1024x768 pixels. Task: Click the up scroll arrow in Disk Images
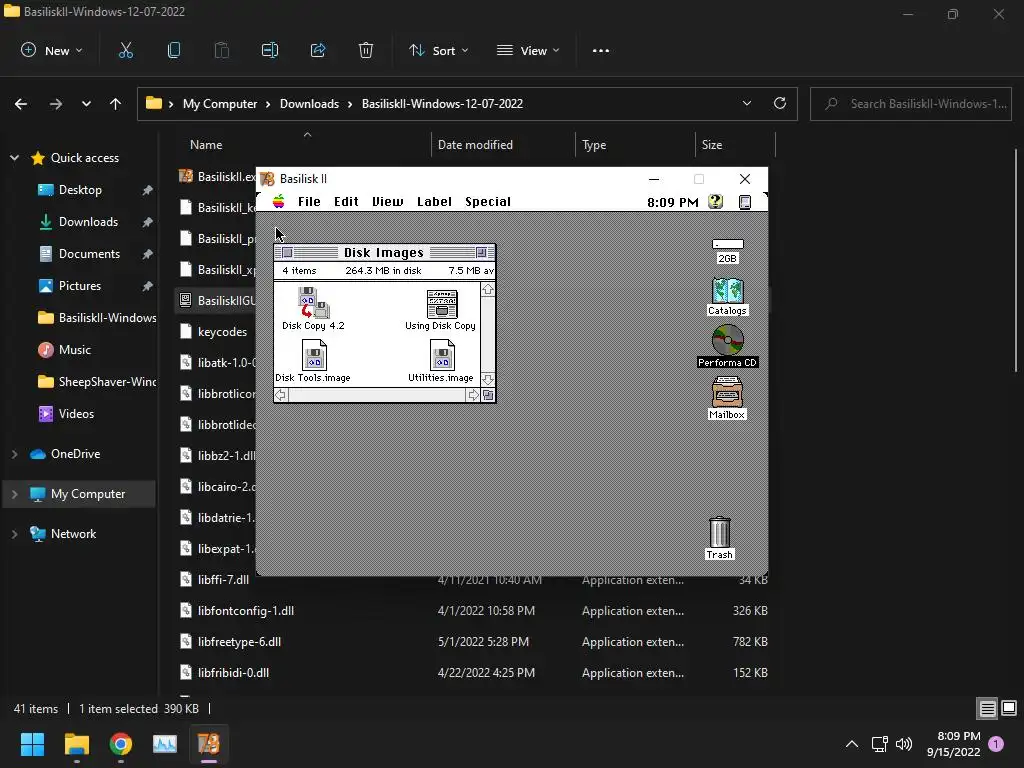point(488,289)
